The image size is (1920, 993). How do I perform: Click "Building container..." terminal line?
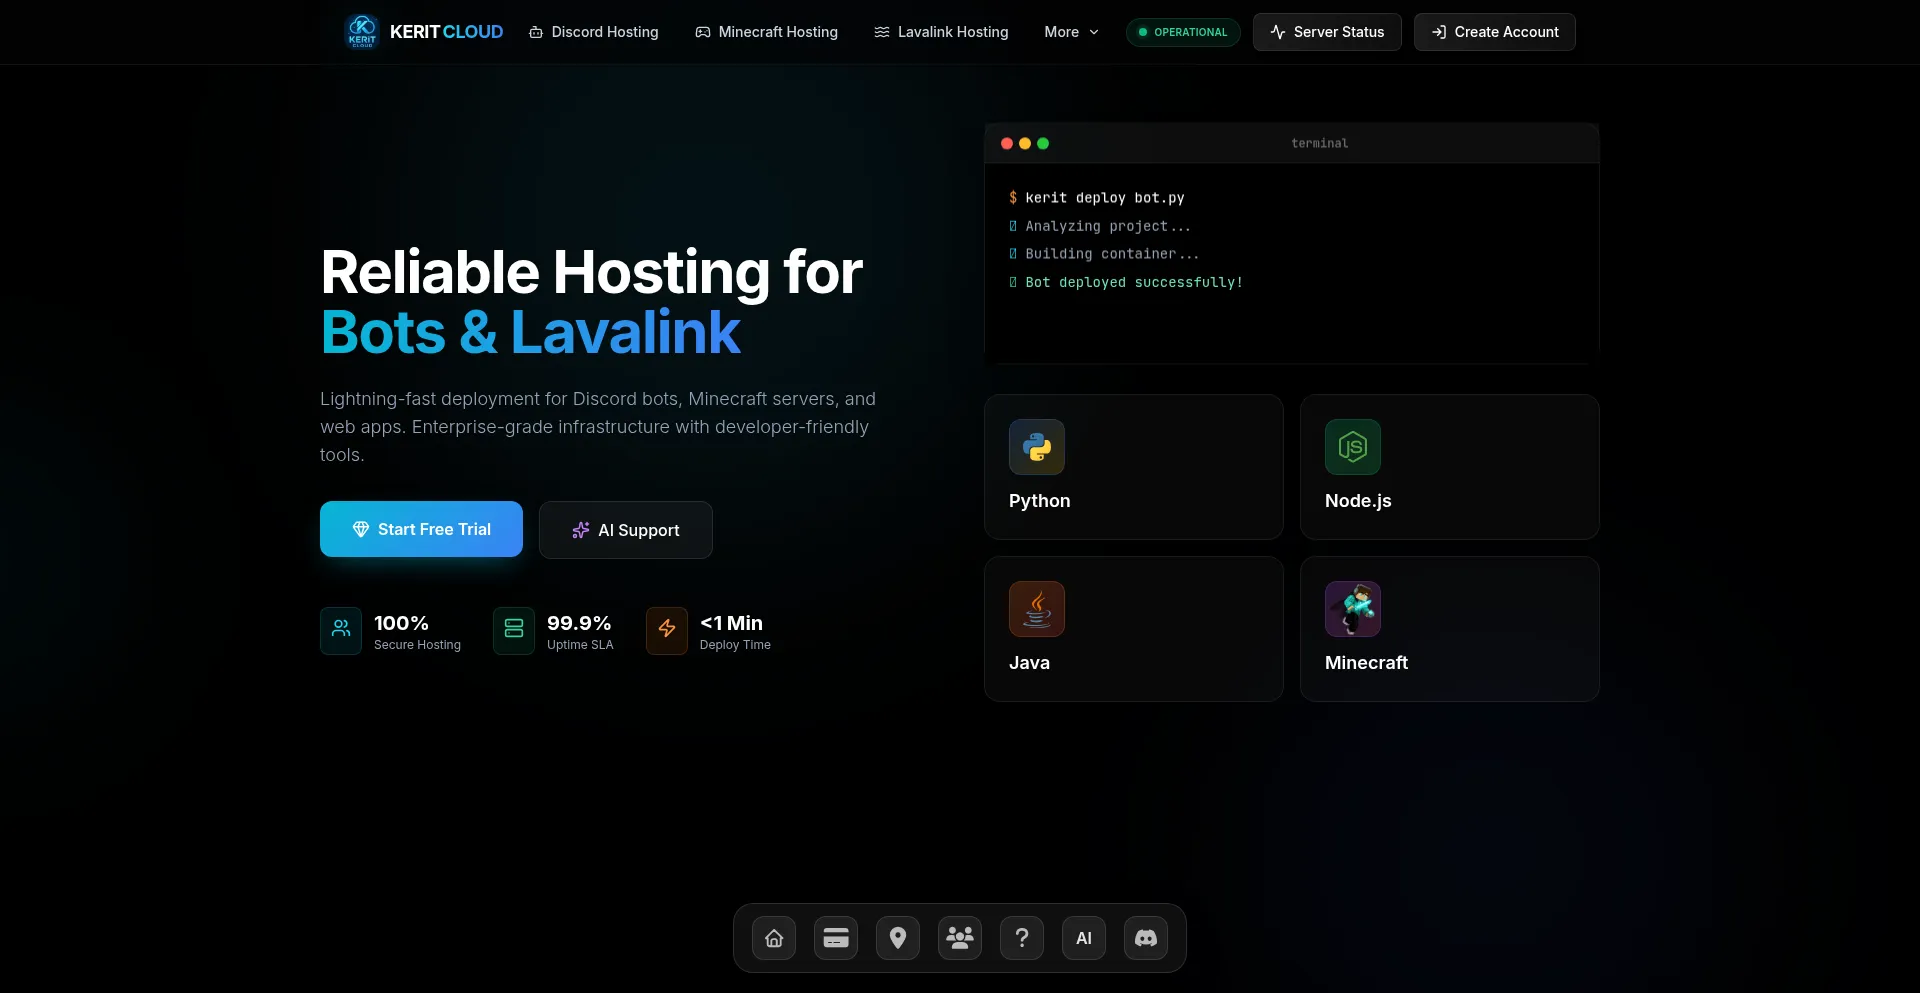[1112, 254]
